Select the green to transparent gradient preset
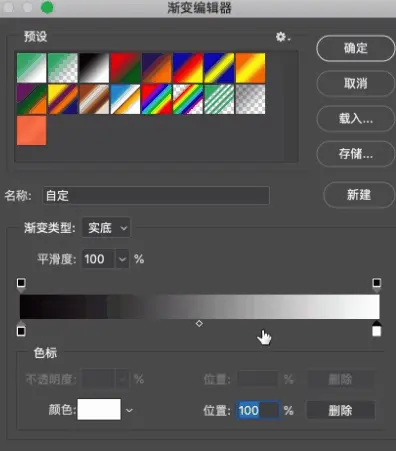Image resolution: width=396 pixels, height=451 pixels. pyautogui.click(x=63, y=68)
